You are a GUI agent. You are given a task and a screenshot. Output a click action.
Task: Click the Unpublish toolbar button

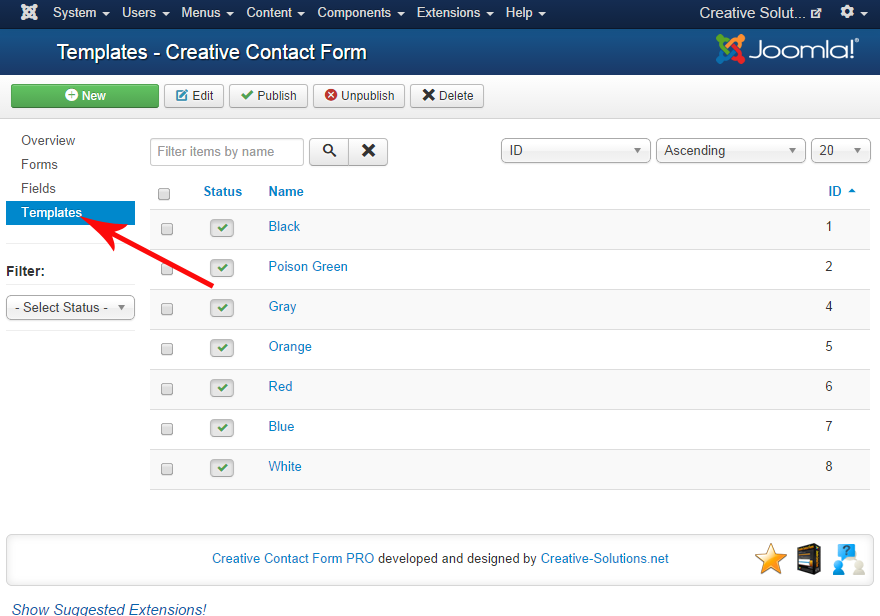359,95
